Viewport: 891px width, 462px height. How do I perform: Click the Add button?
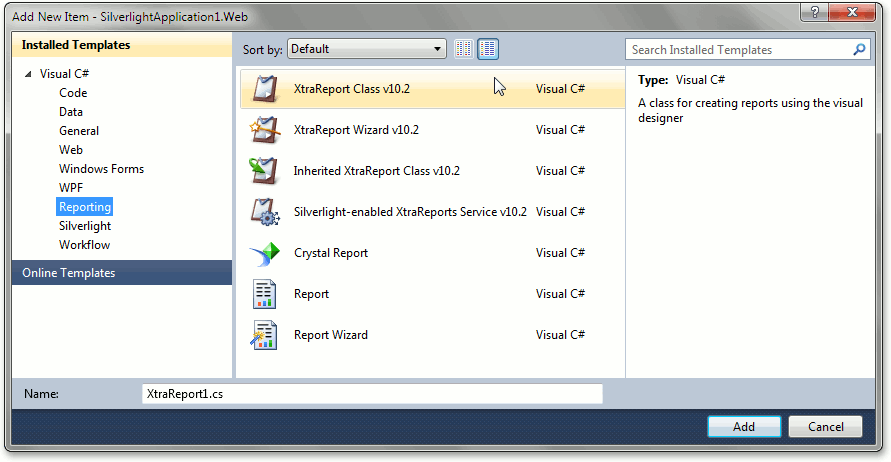point(744,427)
